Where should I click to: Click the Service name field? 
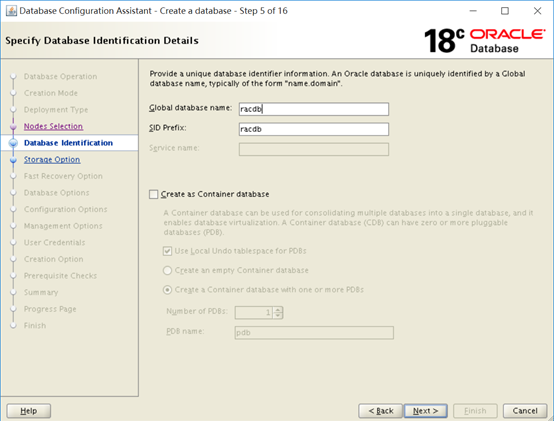pyautogui.click(x=314, y=149)
